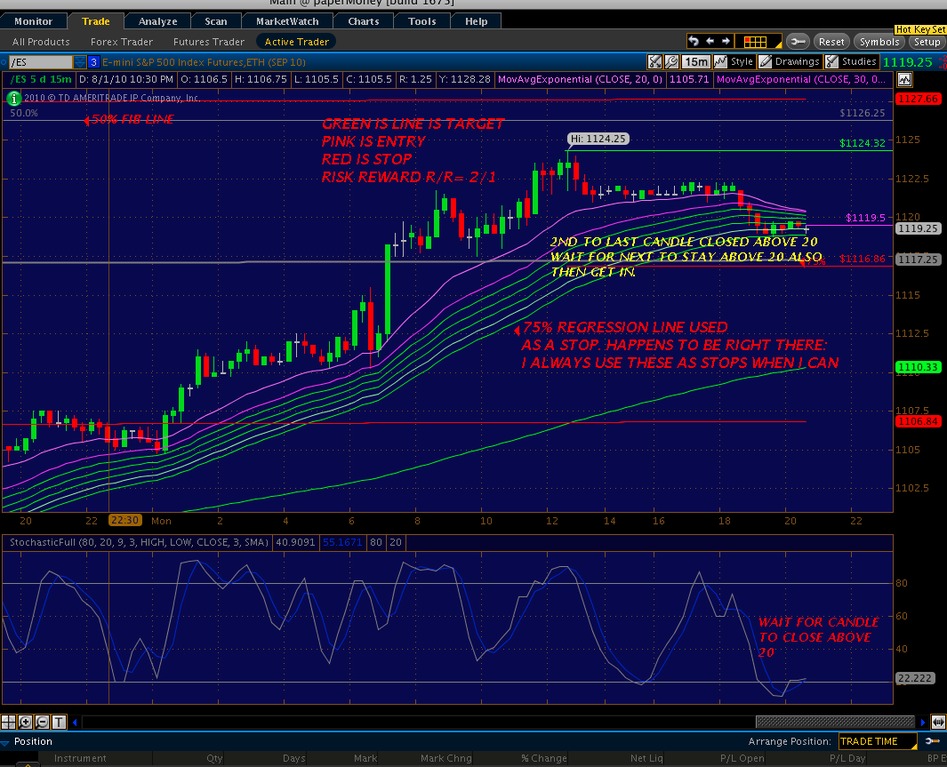Open the Arrange Position TRADE TIME dropdown
947x767 pixels.
click(878, 742)
